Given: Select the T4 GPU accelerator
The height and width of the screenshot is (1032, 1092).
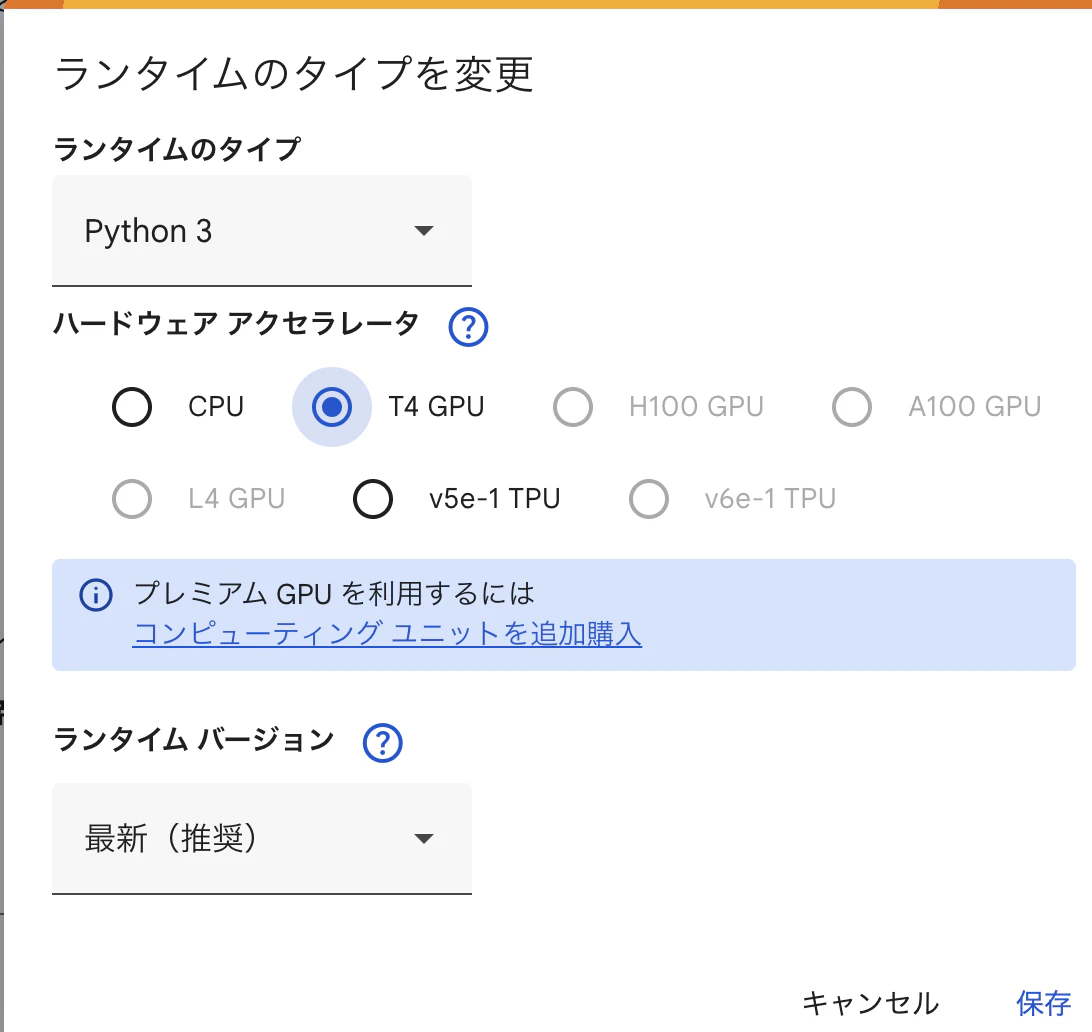Looking at the screenshot, I should tap(331, 407).
